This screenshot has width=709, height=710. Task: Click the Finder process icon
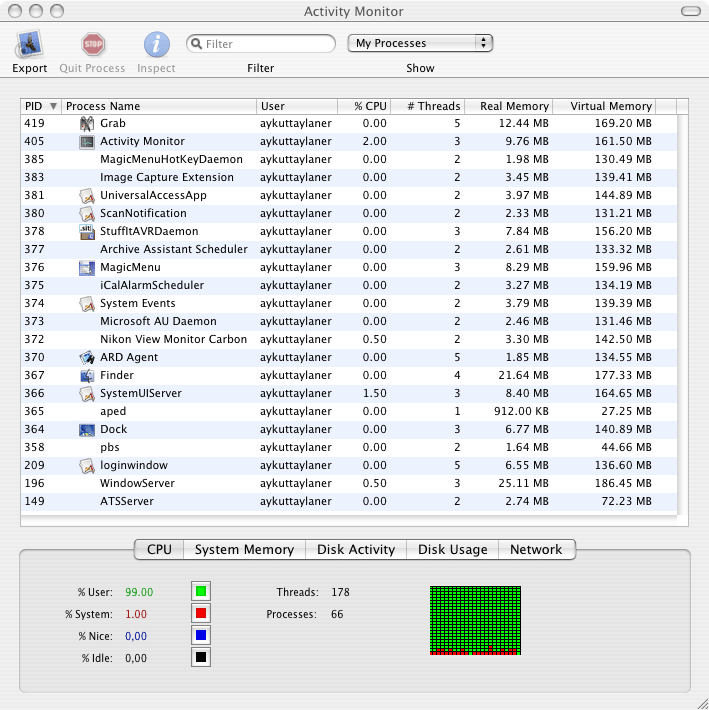point(86,375)
